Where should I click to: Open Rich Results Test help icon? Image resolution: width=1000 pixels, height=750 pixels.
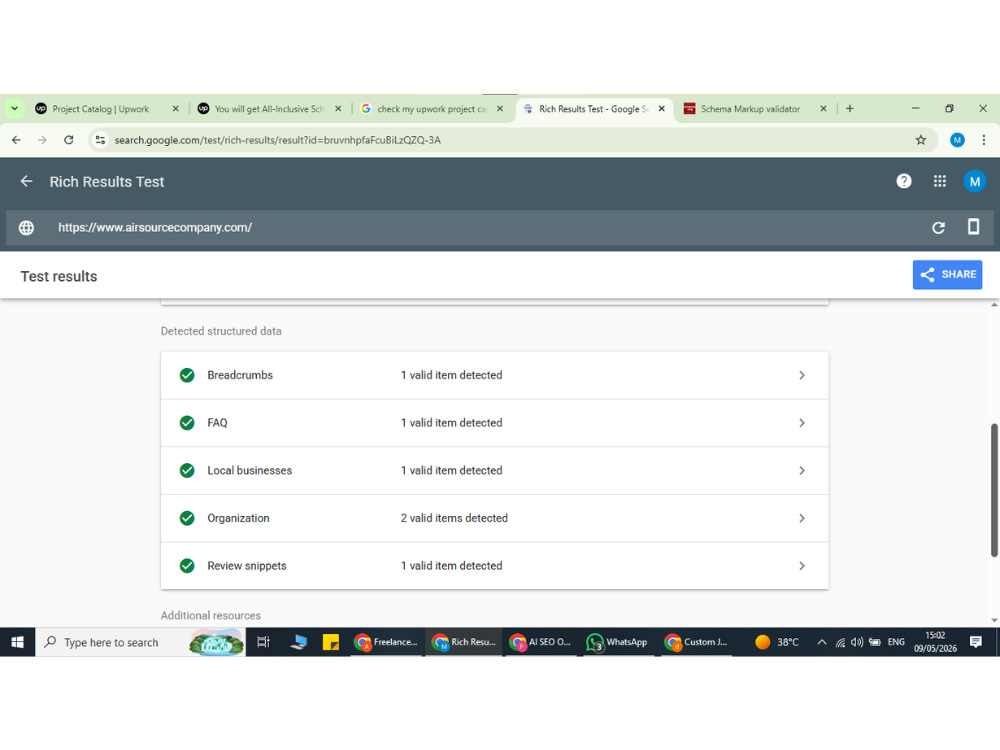click(x=903, y=182)
